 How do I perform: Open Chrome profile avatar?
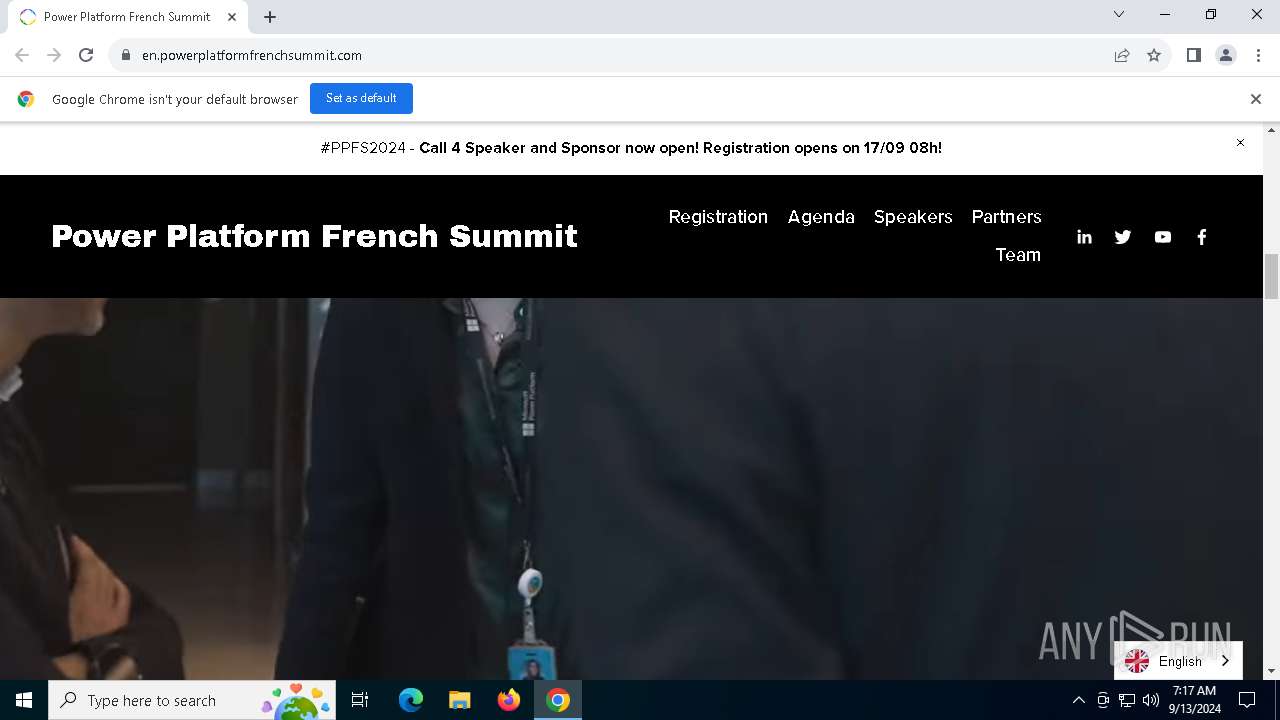coord(1225,55)
